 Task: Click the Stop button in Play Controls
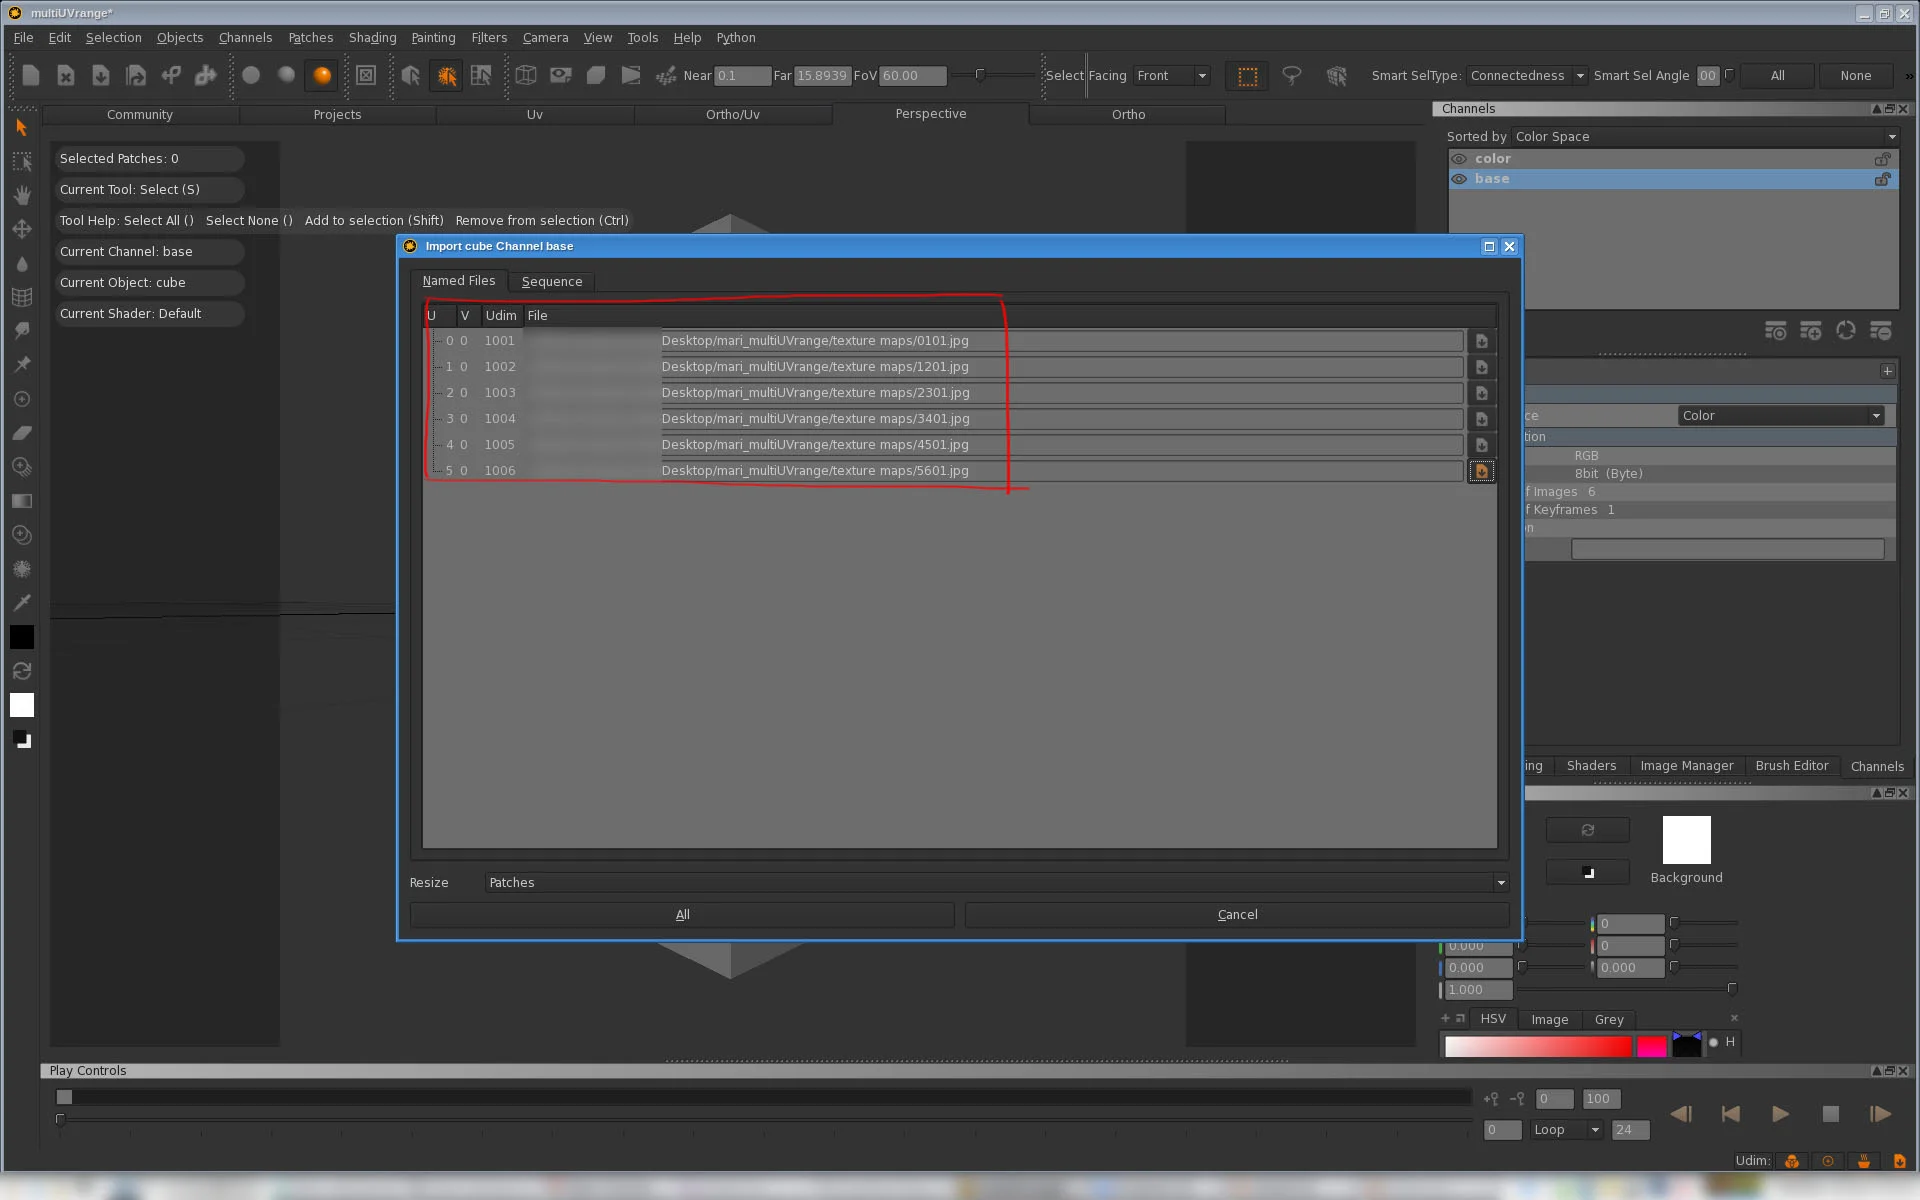pos(1830,1114)
